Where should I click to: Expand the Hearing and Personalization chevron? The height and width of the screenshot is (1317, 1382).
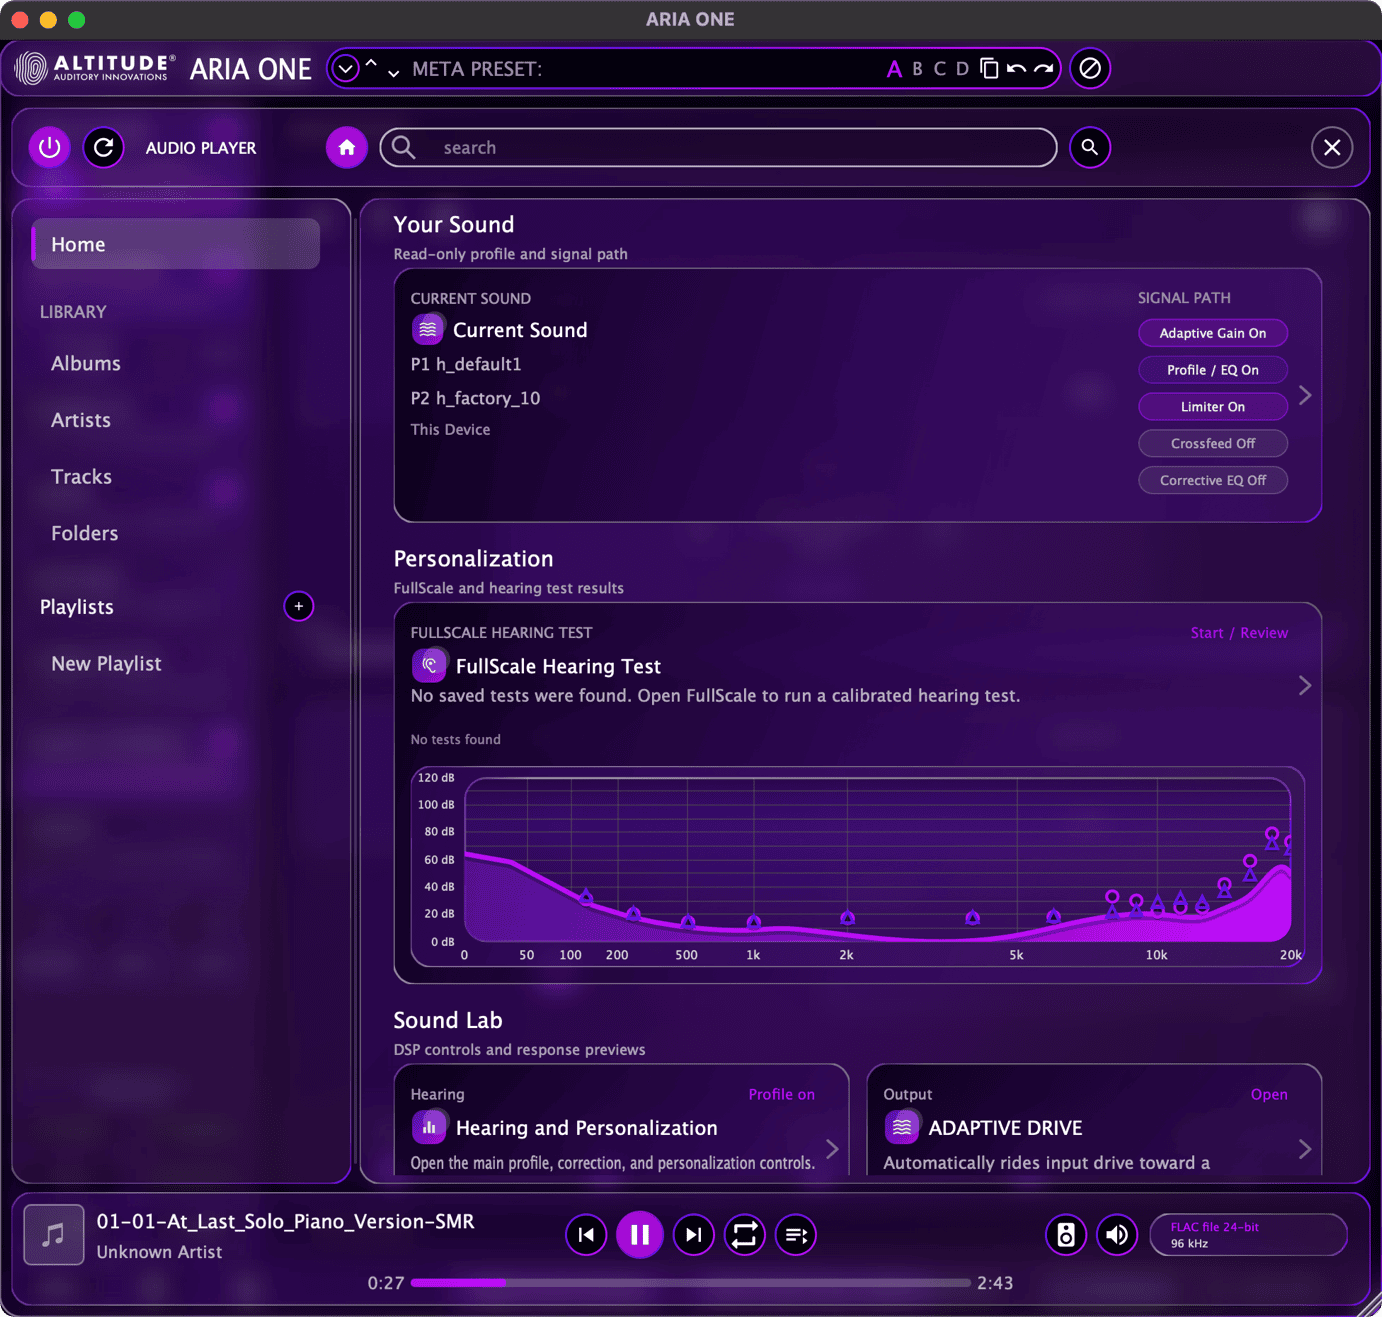(x=832, y=1150)
